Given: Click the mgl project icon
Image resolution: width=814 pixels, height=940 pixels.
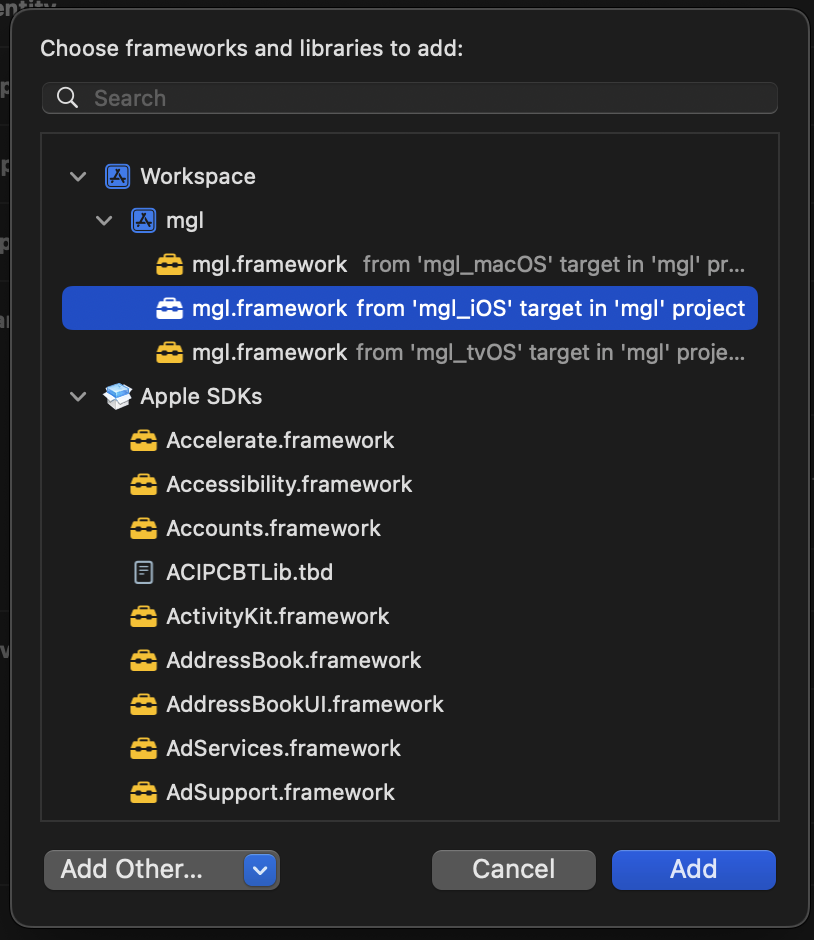Looking at the screenshot, I should pyautogui.click(x=144, y=221).
